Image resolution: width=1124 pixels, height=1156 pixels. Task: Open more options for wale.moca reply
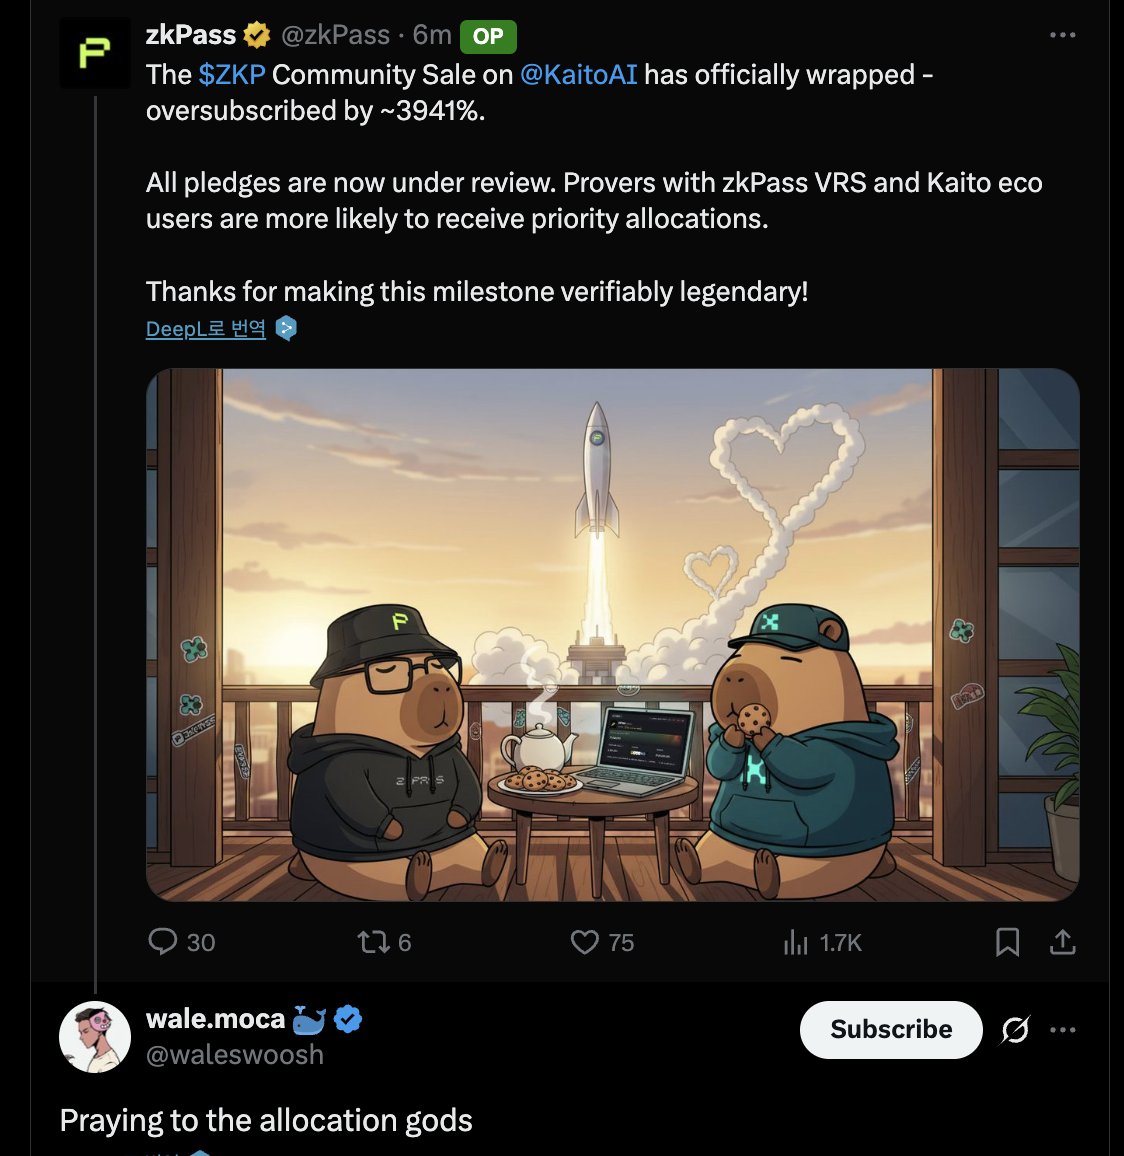click(1063, 1030)
